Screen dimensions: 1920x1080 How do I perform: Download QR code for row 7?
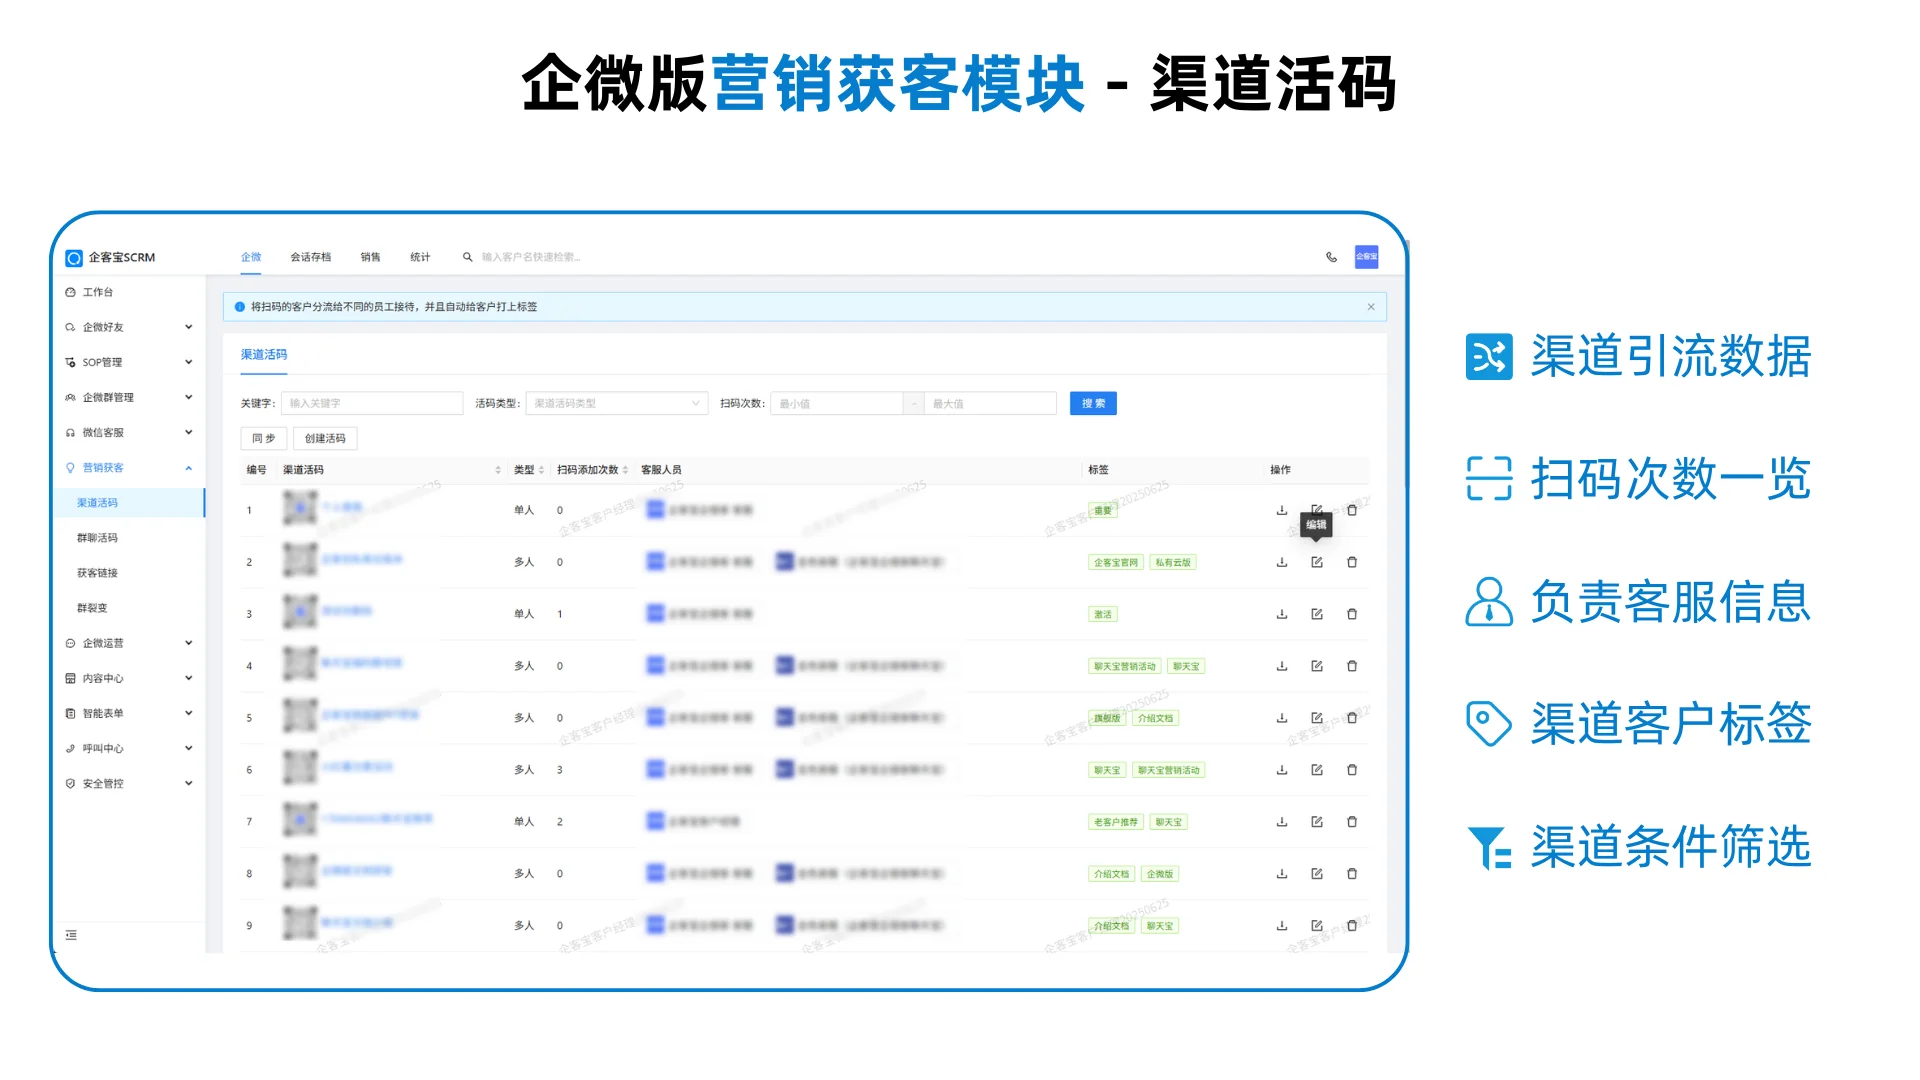click(x=1282, y=822)
